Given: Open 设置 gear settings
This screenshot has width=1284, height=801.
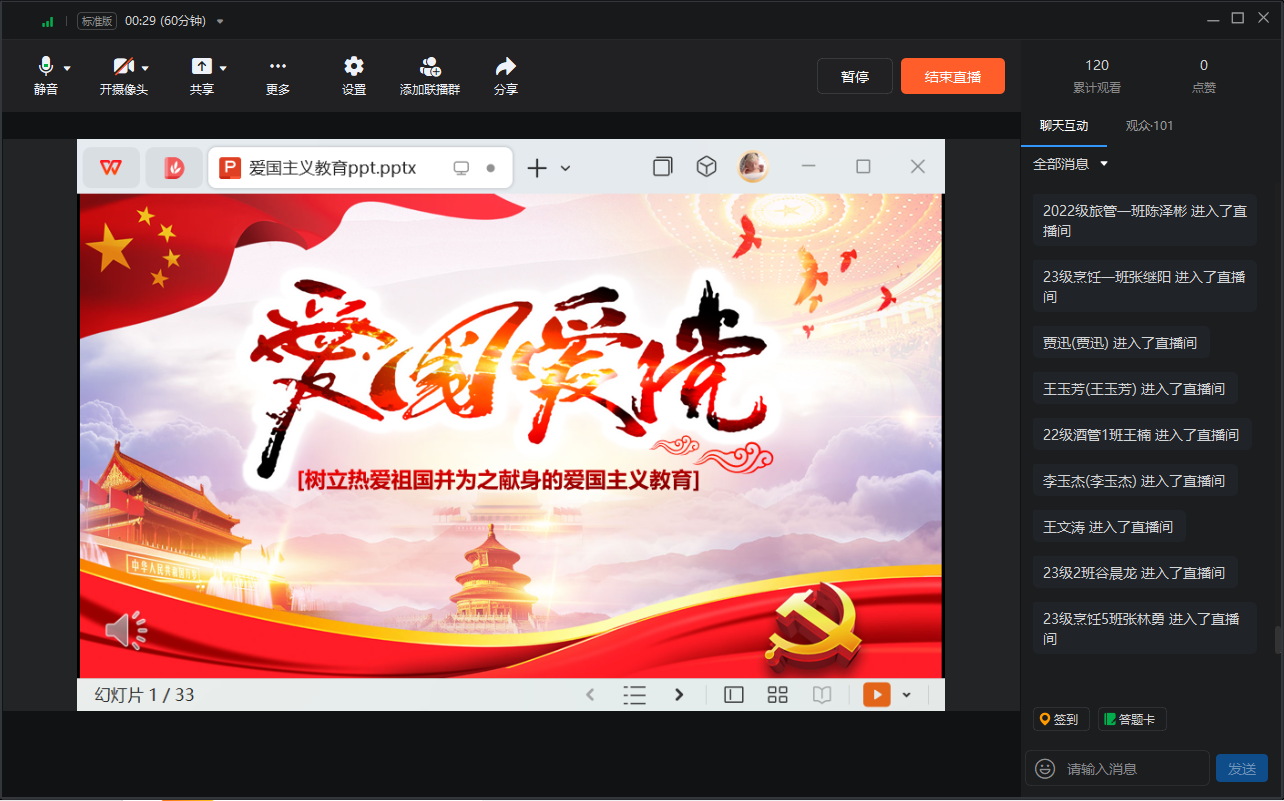Looking at the screenshot, I should click(x=354, y=67).
